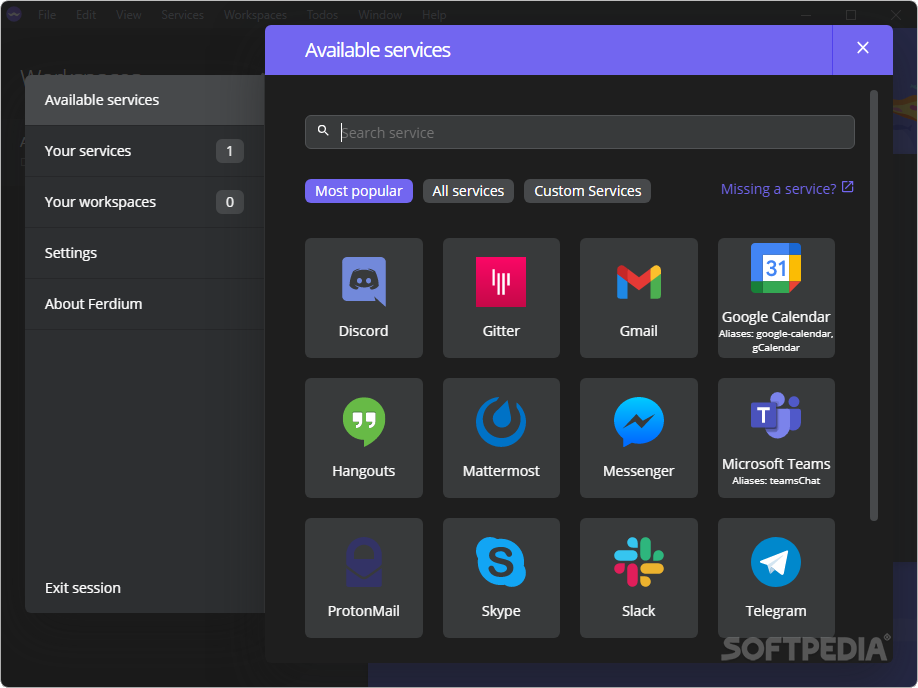The image size is (918, 688).
Task: Open the Workspaces menu
Action: coord(254,14)
